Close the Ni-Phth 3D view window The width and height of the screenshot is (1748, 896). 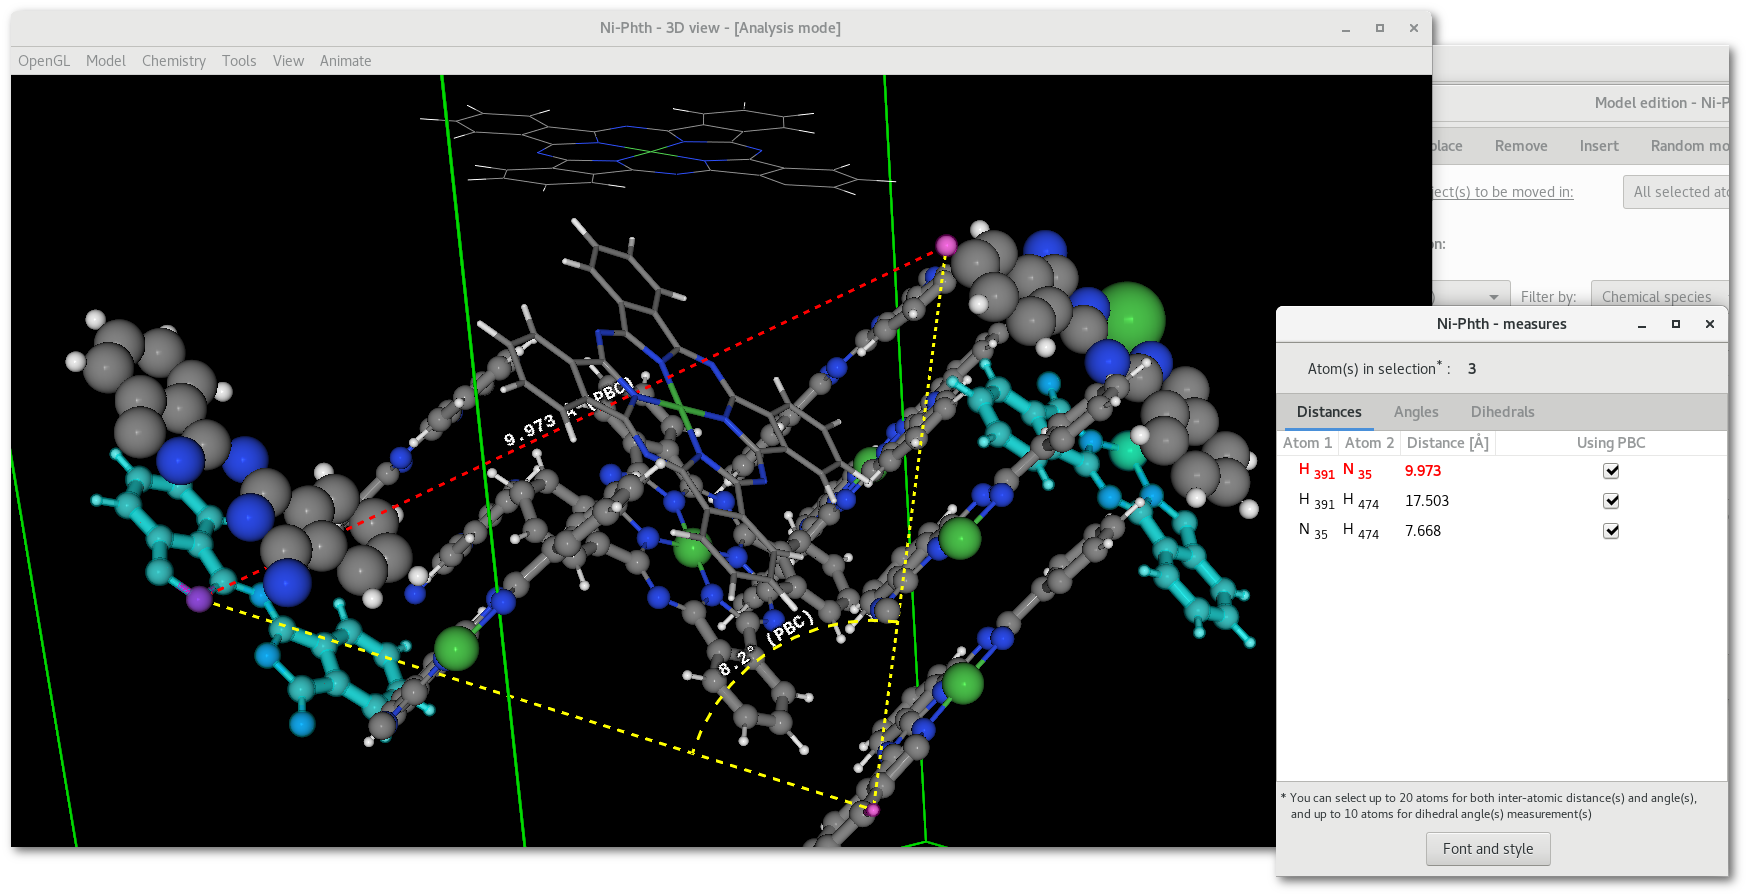pos(1414,28)
